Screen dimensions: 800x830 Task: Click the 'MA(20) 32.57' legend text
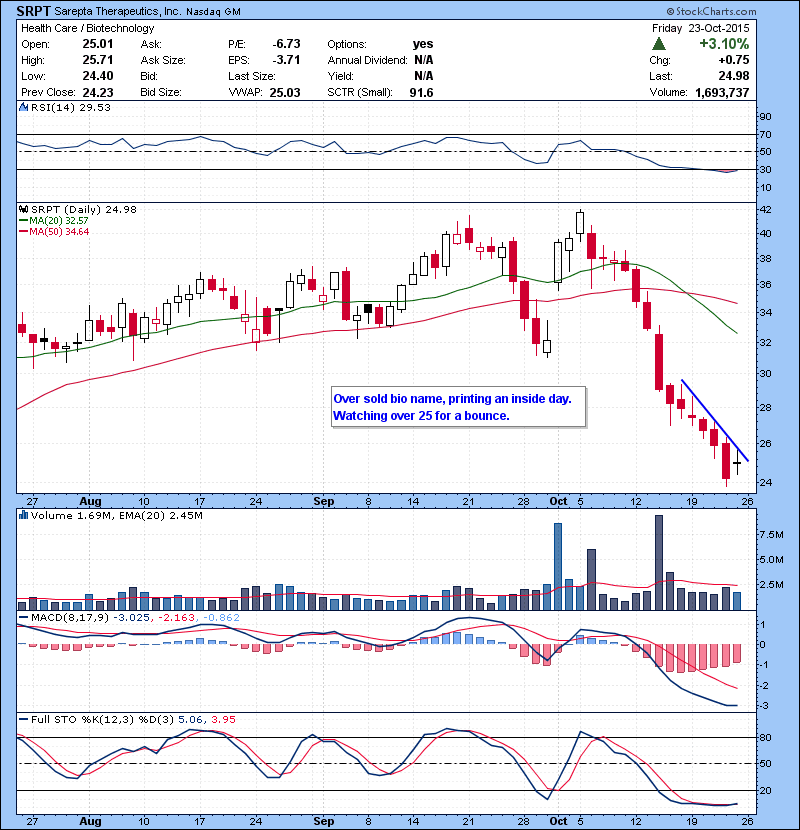click(x=59, y=220)
